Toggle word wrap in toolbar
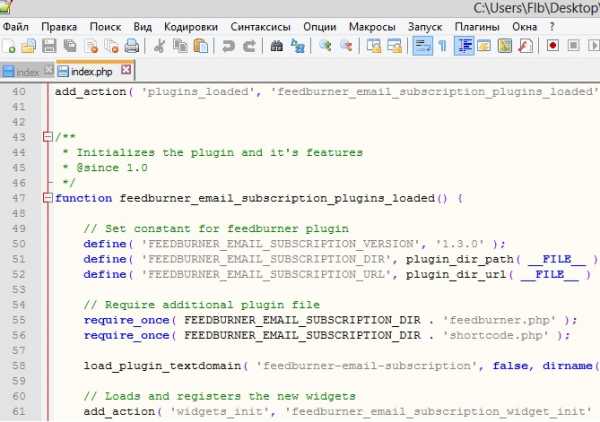600x422 pixels. tap(421, 45)
